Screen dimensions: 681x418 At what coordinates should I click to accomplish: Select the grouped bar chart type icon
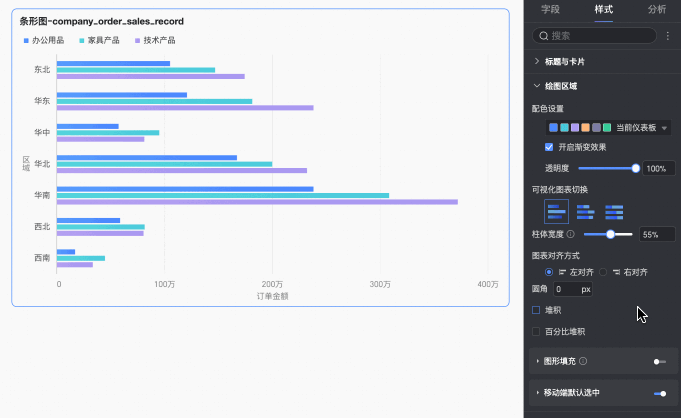(557, 210)
